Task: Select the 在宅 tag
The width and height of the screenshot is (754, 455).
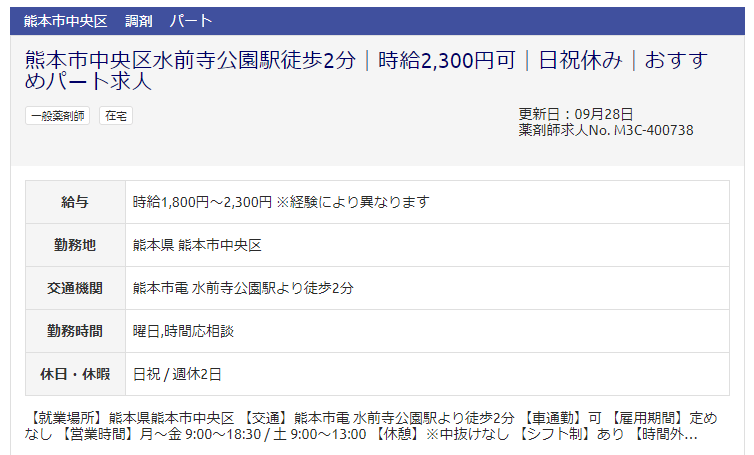Action: 116,116
